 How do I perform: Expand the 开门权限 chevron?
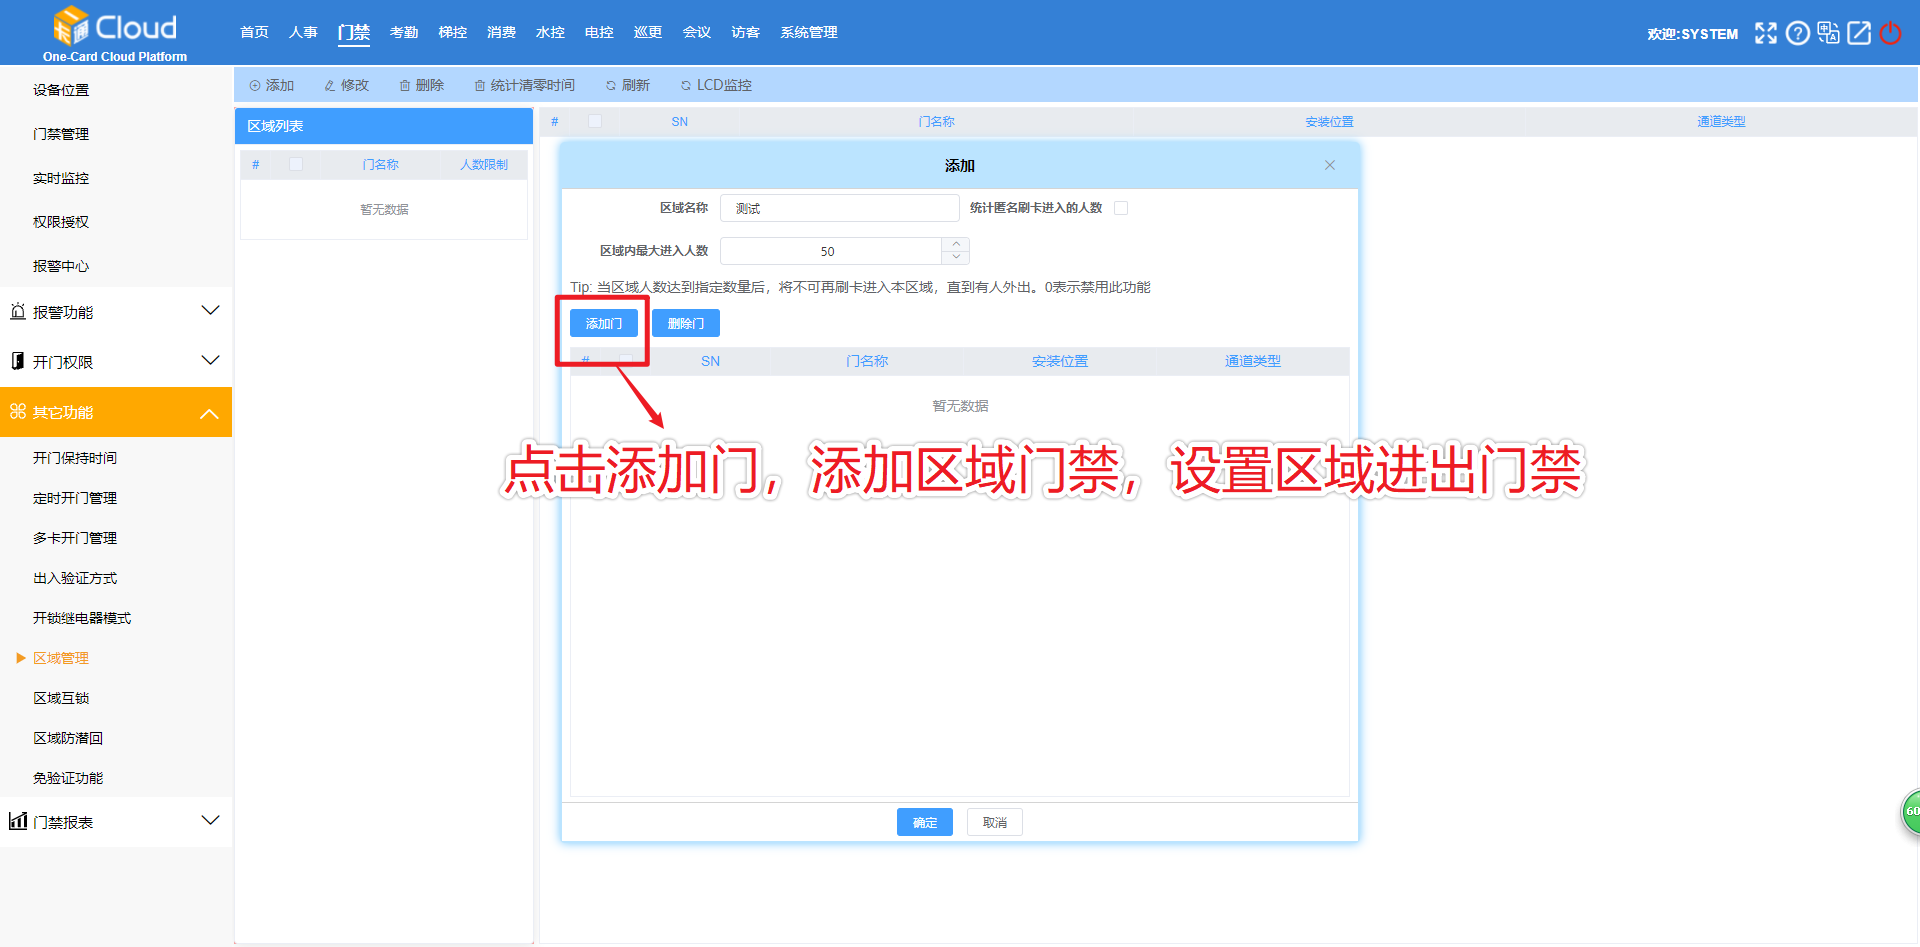[x=210, y=361]
